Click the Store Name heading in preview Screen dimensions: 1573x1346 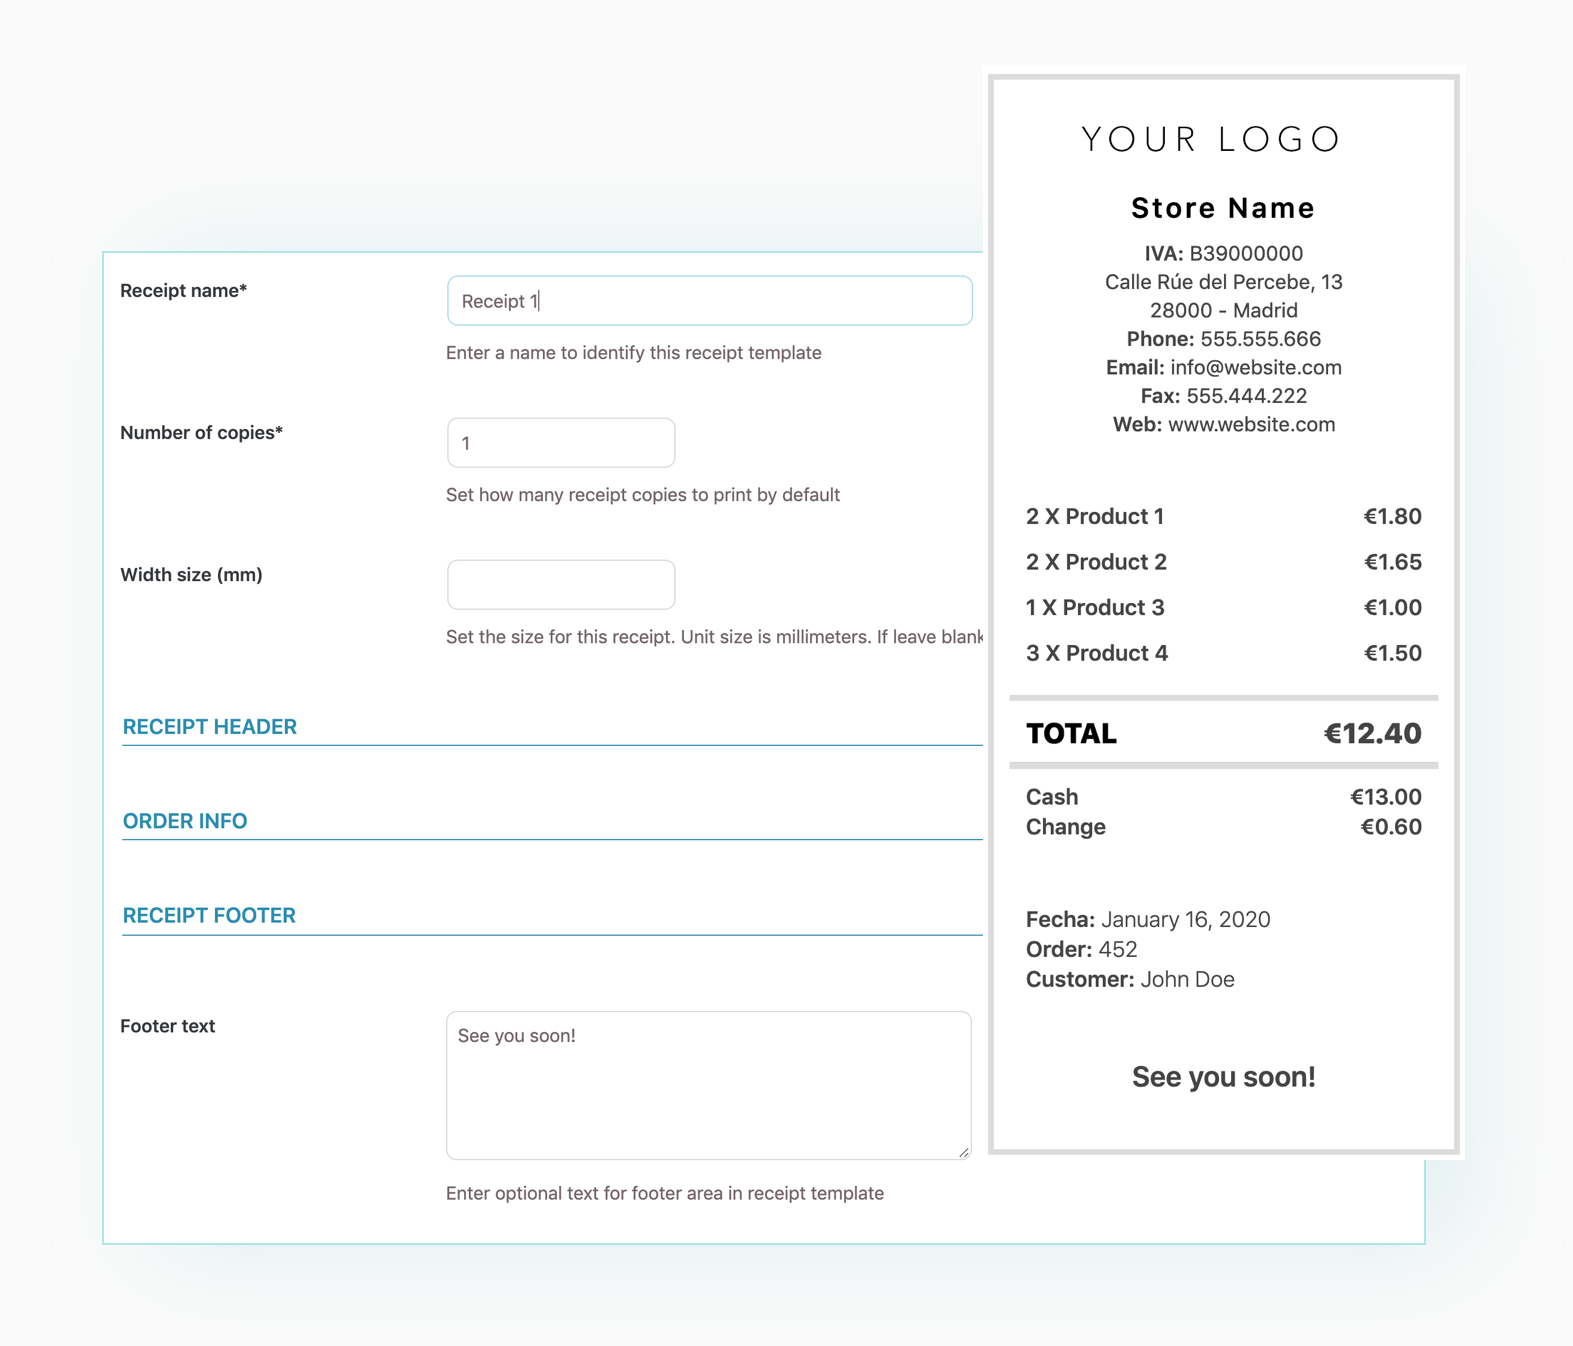[1223, 208]
